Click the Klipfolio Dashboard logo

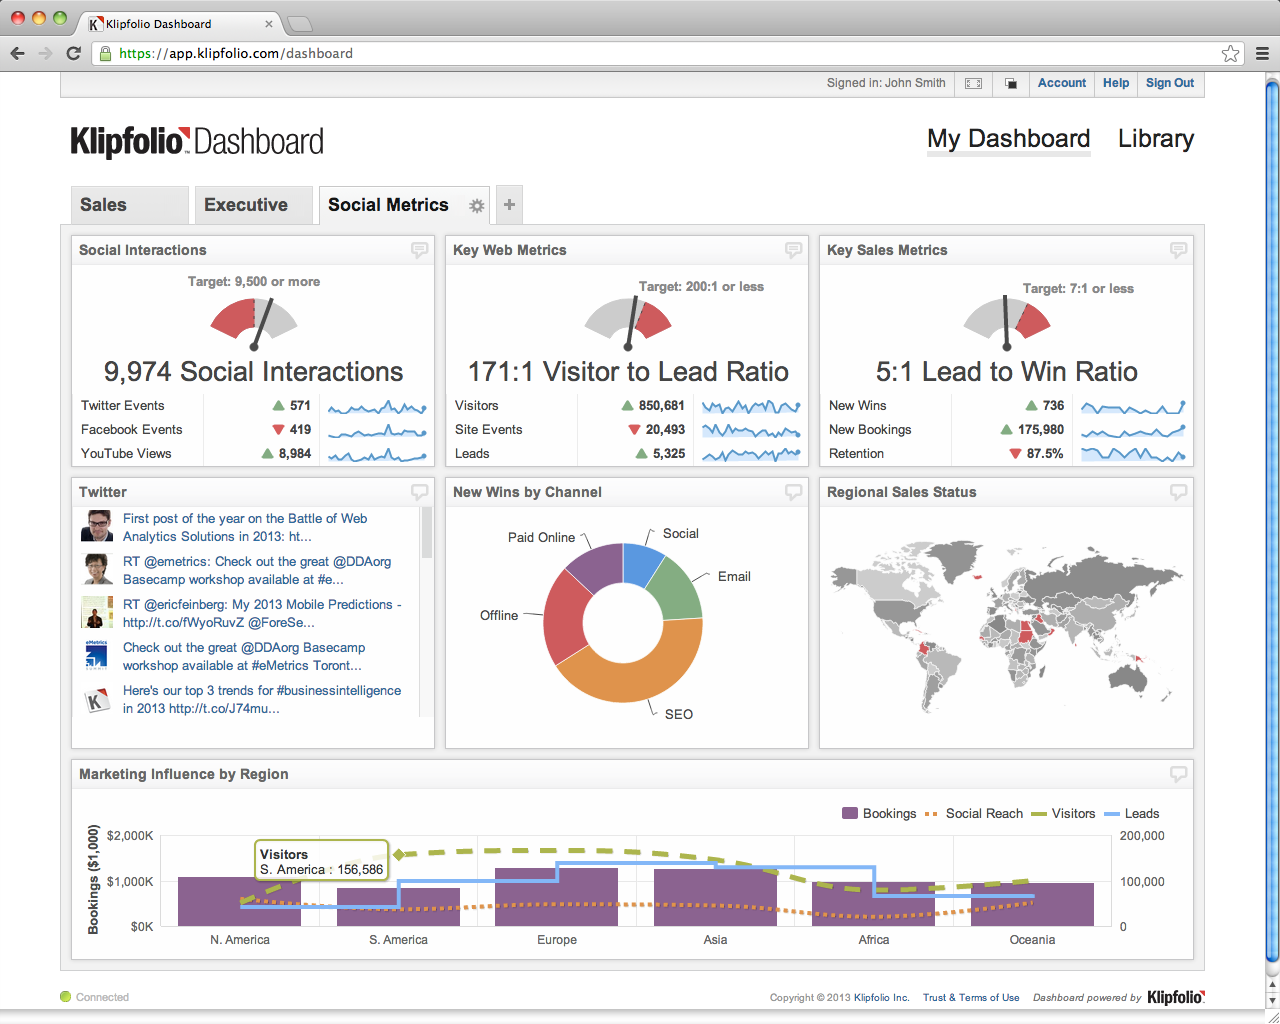[197, 141]
